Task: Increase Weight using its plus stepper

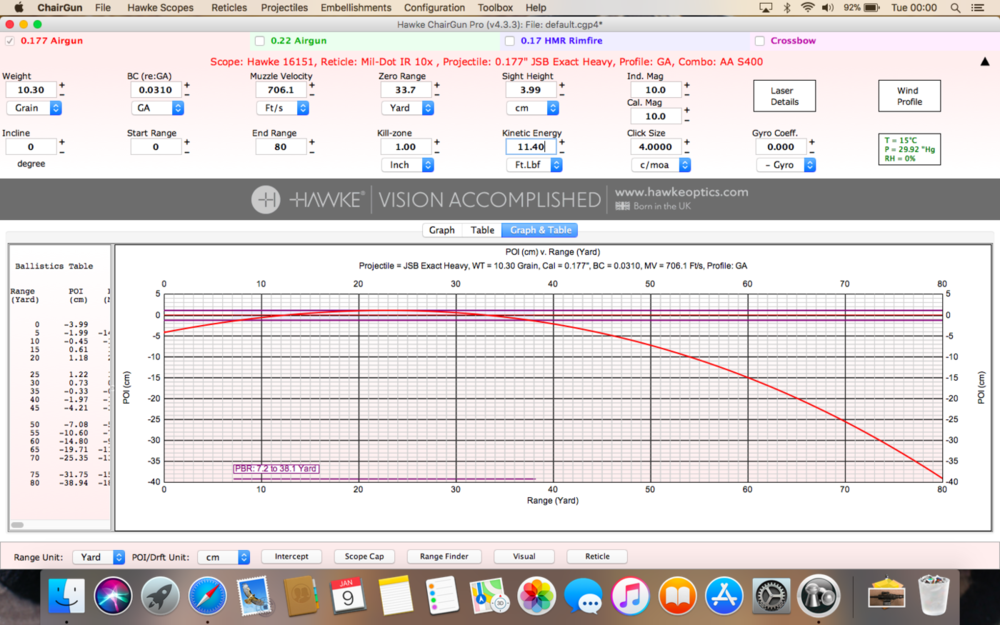Action: point(62,85)
